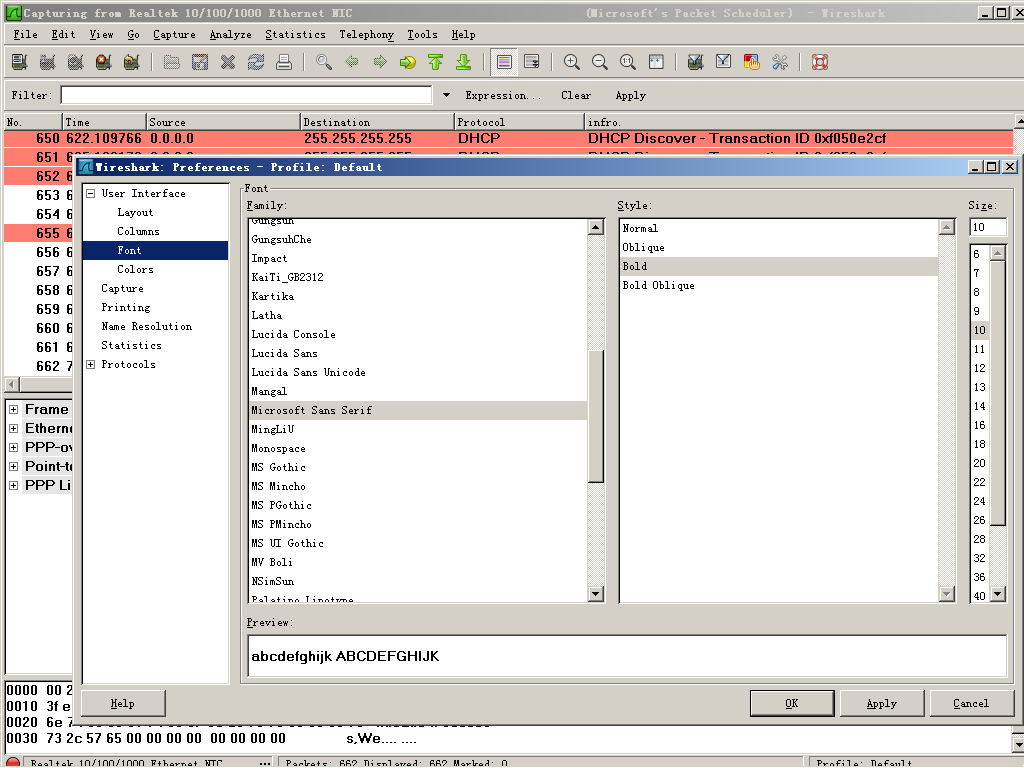
Task: Open the Statistics menu
Action: click(295, 34)
